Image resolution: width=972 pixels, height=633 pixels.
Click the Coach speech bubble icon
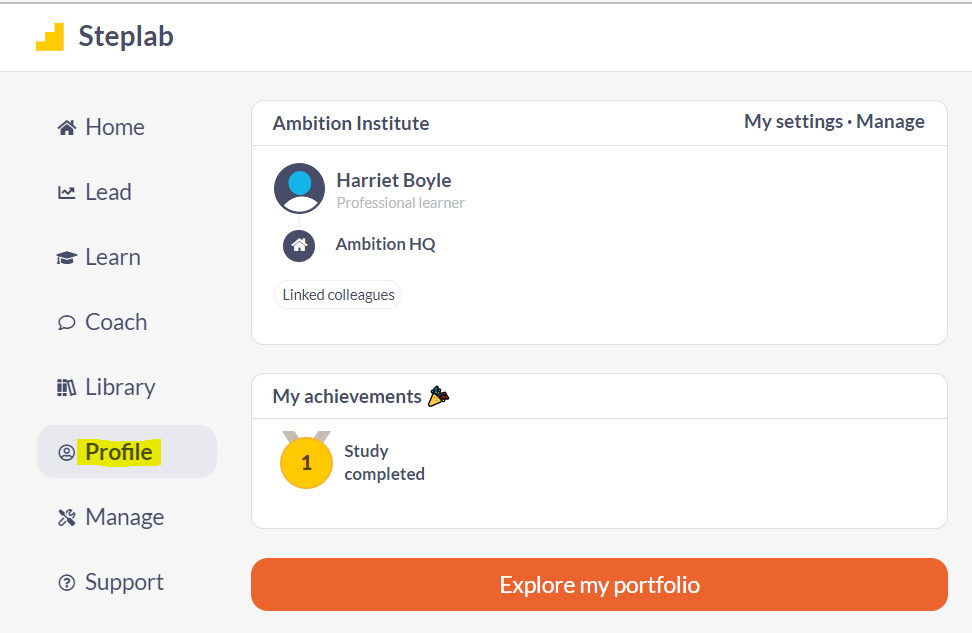click(66, 322)
